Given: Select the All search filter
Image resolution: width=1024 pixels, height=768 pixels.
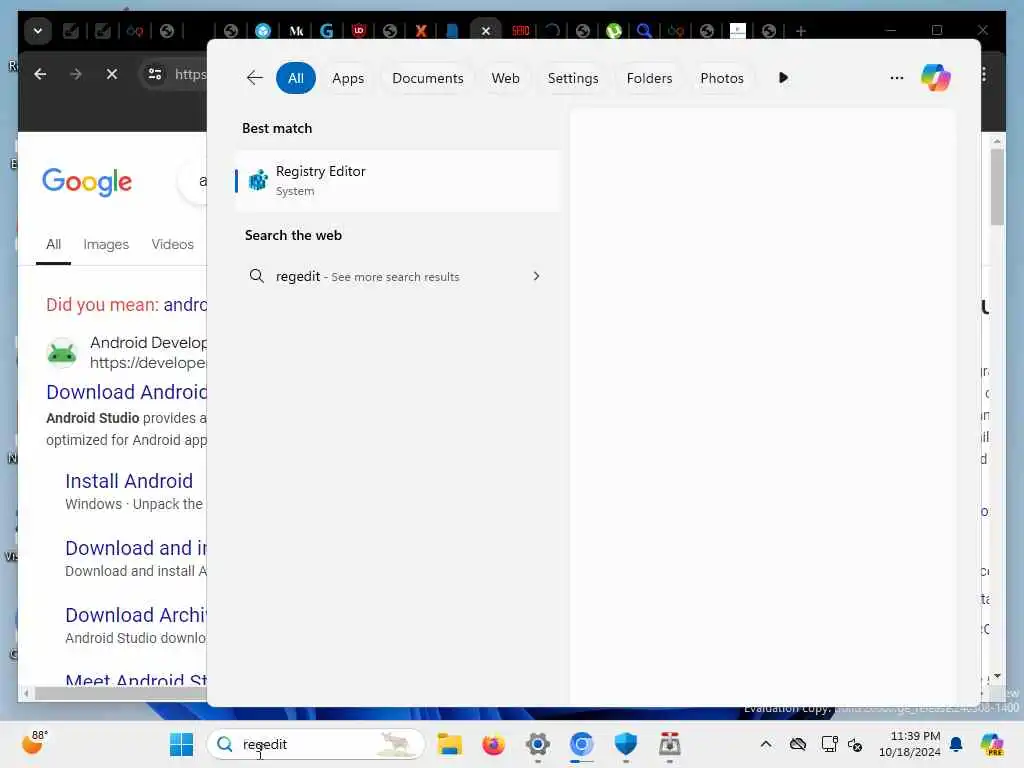Looking at the screenshot, I should coord(296,78).
